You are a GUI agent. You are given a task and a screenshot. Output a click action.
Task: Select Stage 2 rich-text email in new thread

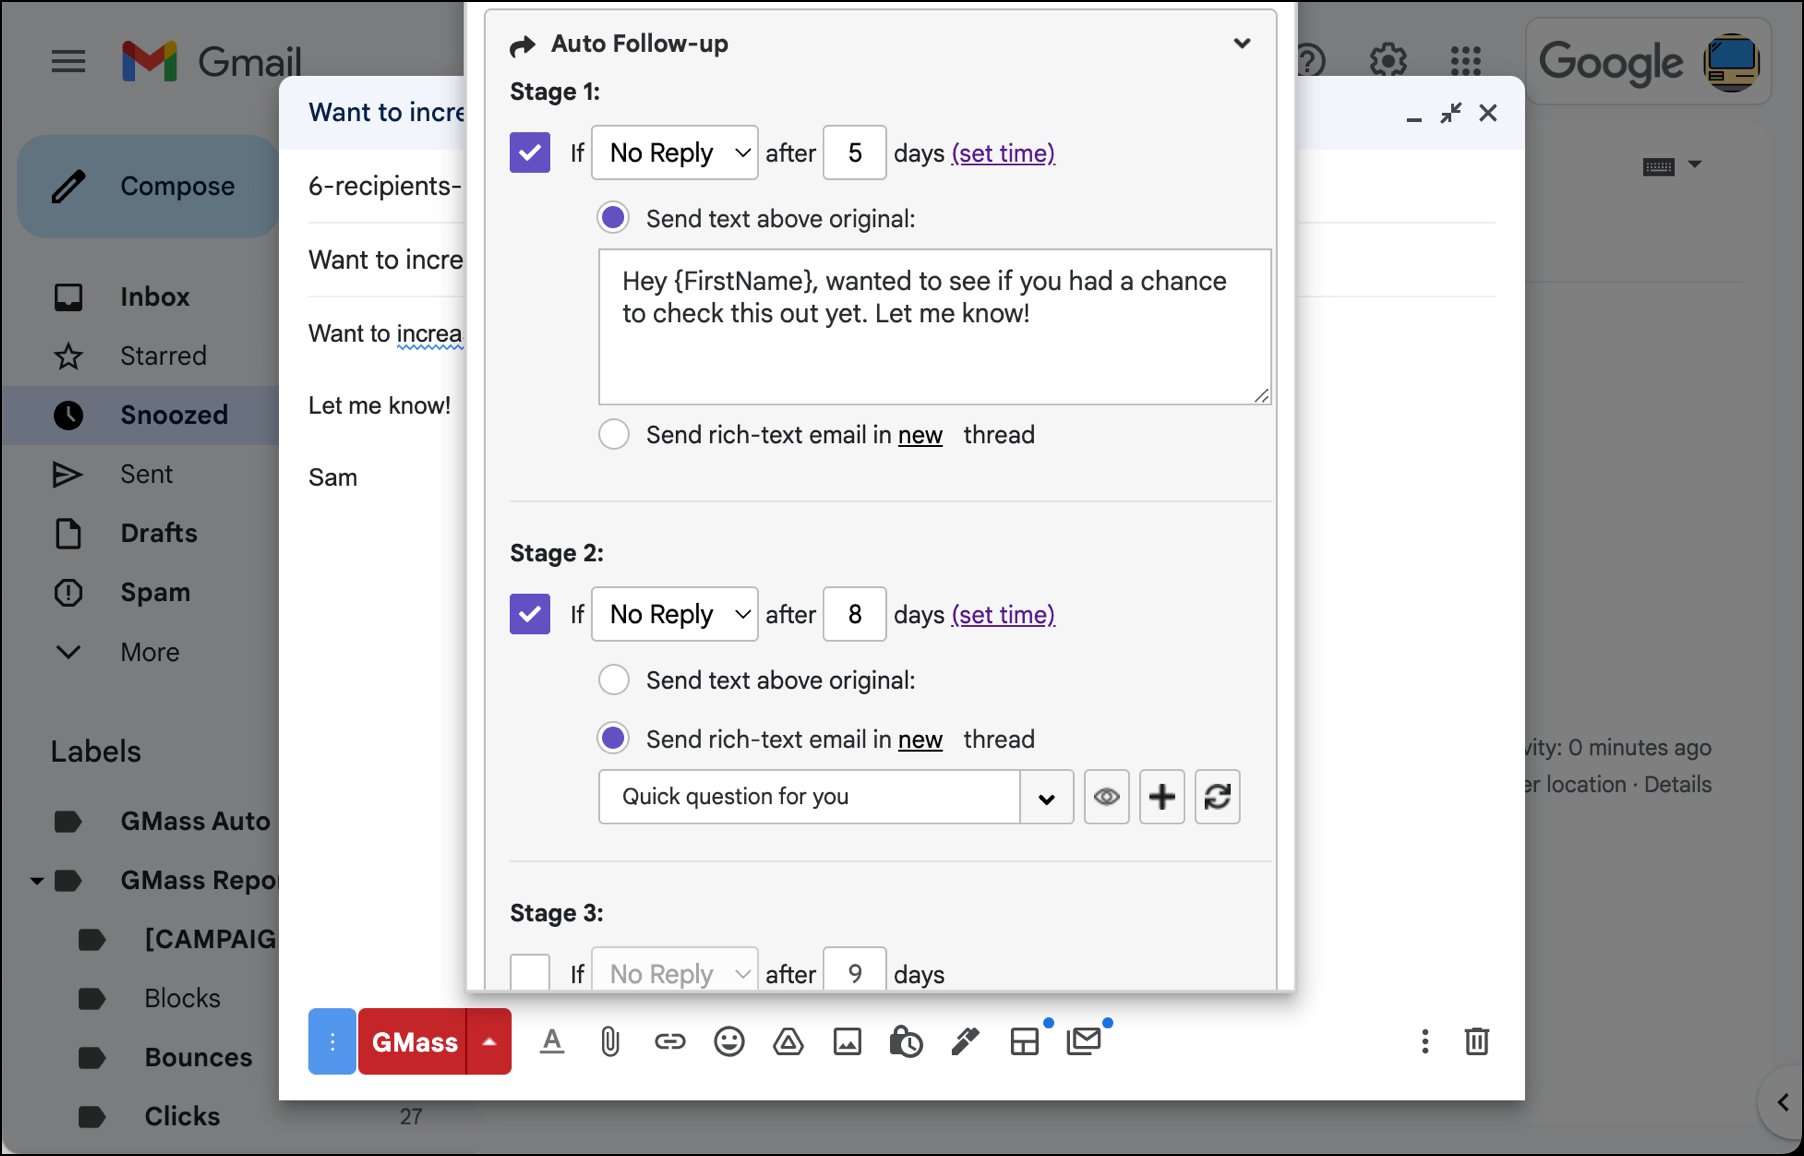tap(613, 739)
